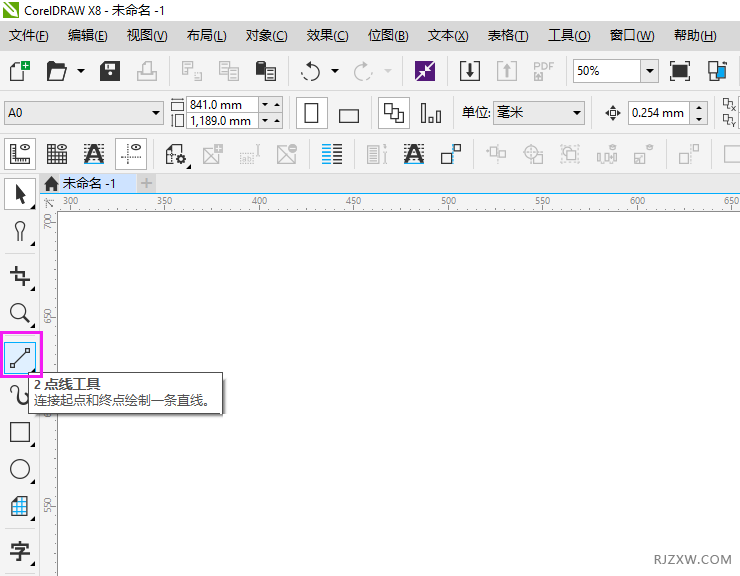This screenshot has width=740, height=576.
Task: Open the 对象(C) menu
Action: pos(266,35)
